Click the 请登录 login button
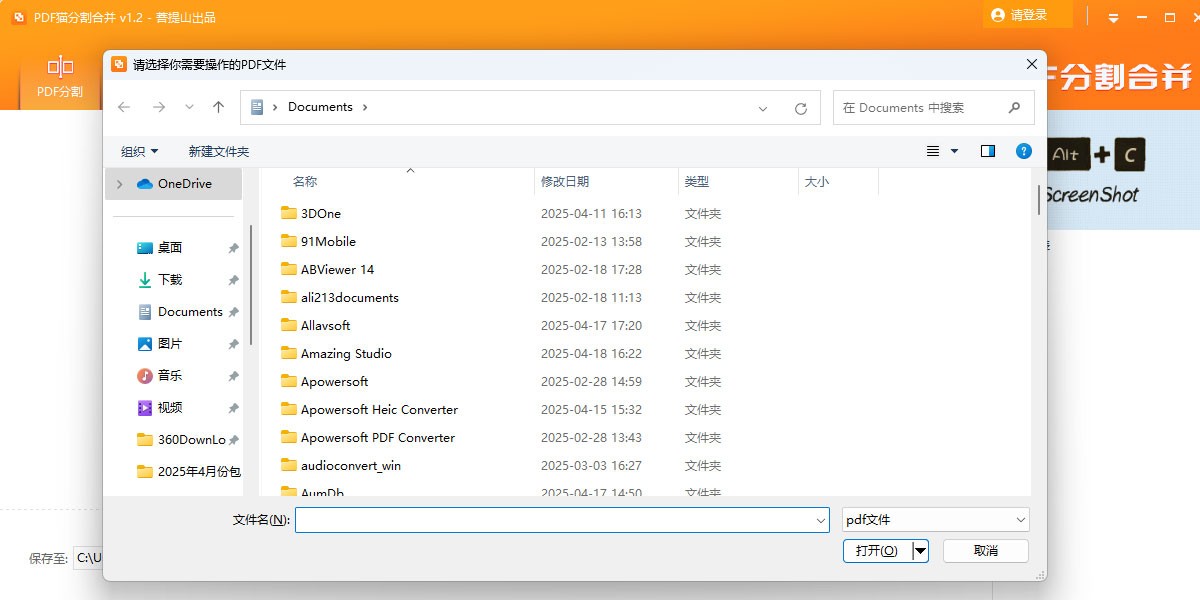This screenshot has height=600, width=1200. pyautogui.click(x=1028, y=15)
